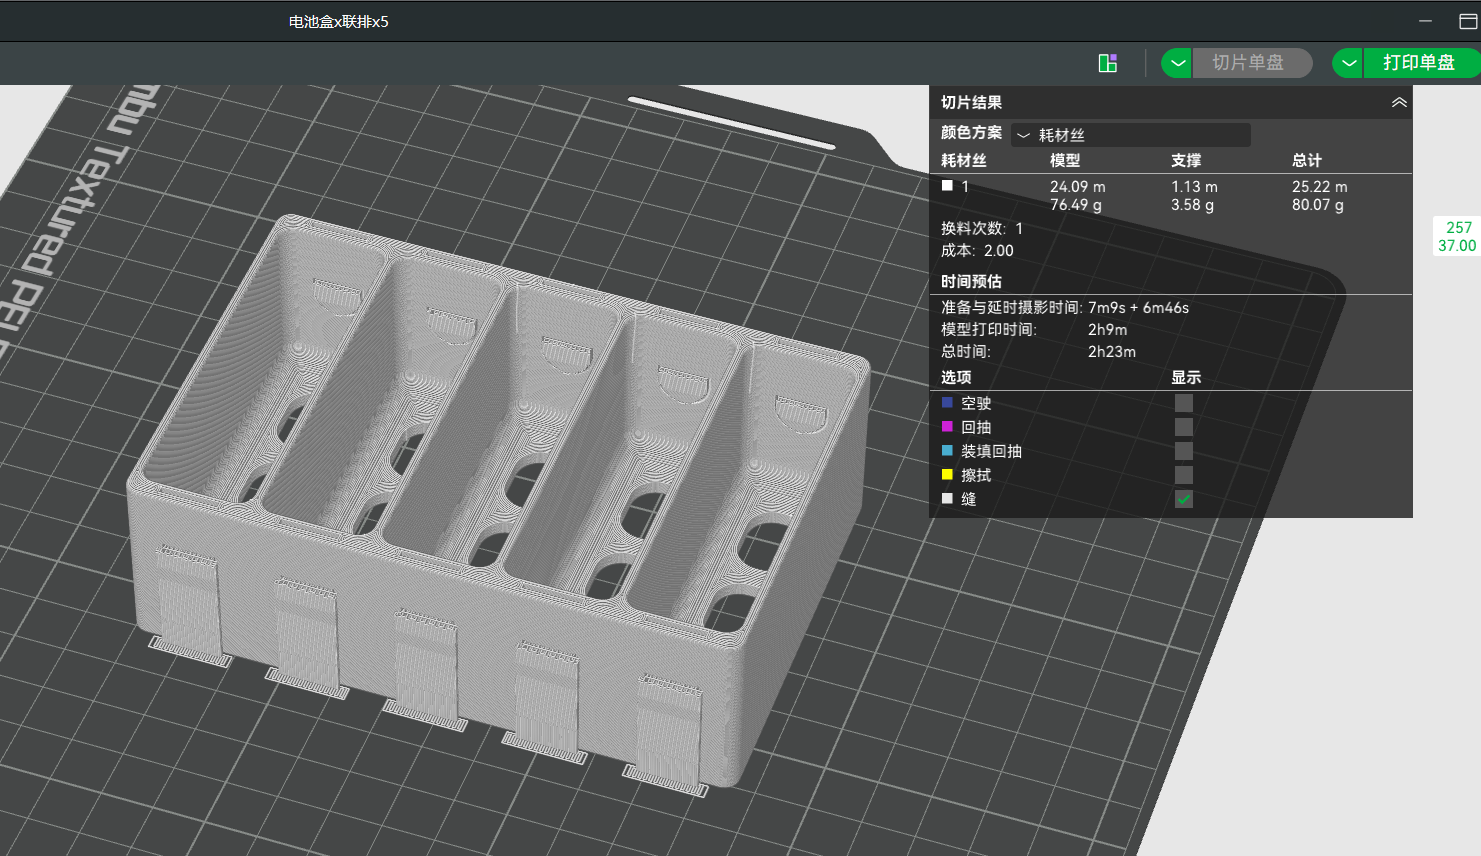Click the white 缝 color swatch
This screenshot has height=856, width=1481.
pos(947,499)
